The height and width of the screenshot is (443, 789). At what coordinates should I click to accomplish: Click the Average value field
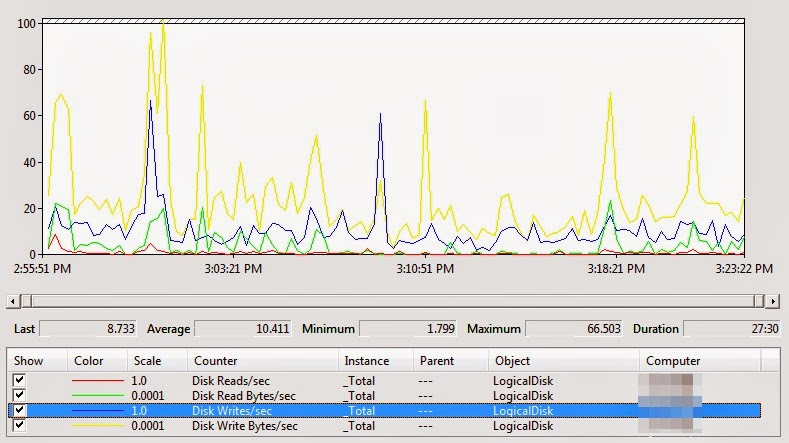tap(243, 329)
